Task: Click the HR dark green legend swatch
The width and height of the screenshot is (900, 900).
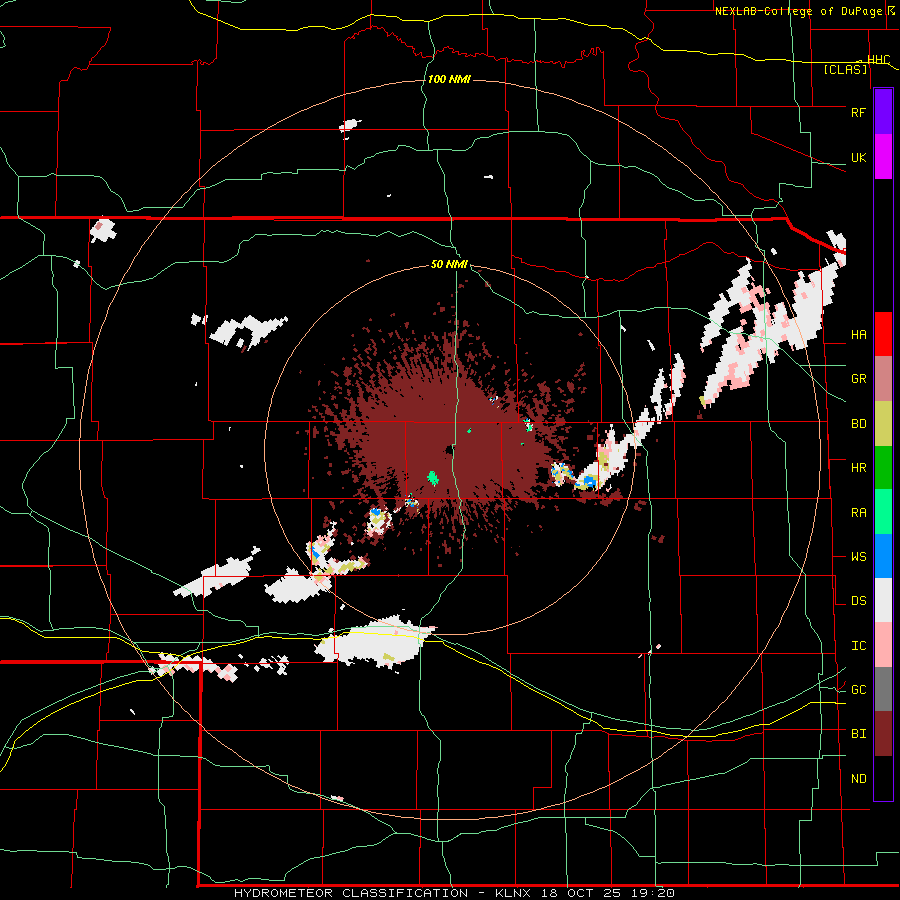Action: 883,468
